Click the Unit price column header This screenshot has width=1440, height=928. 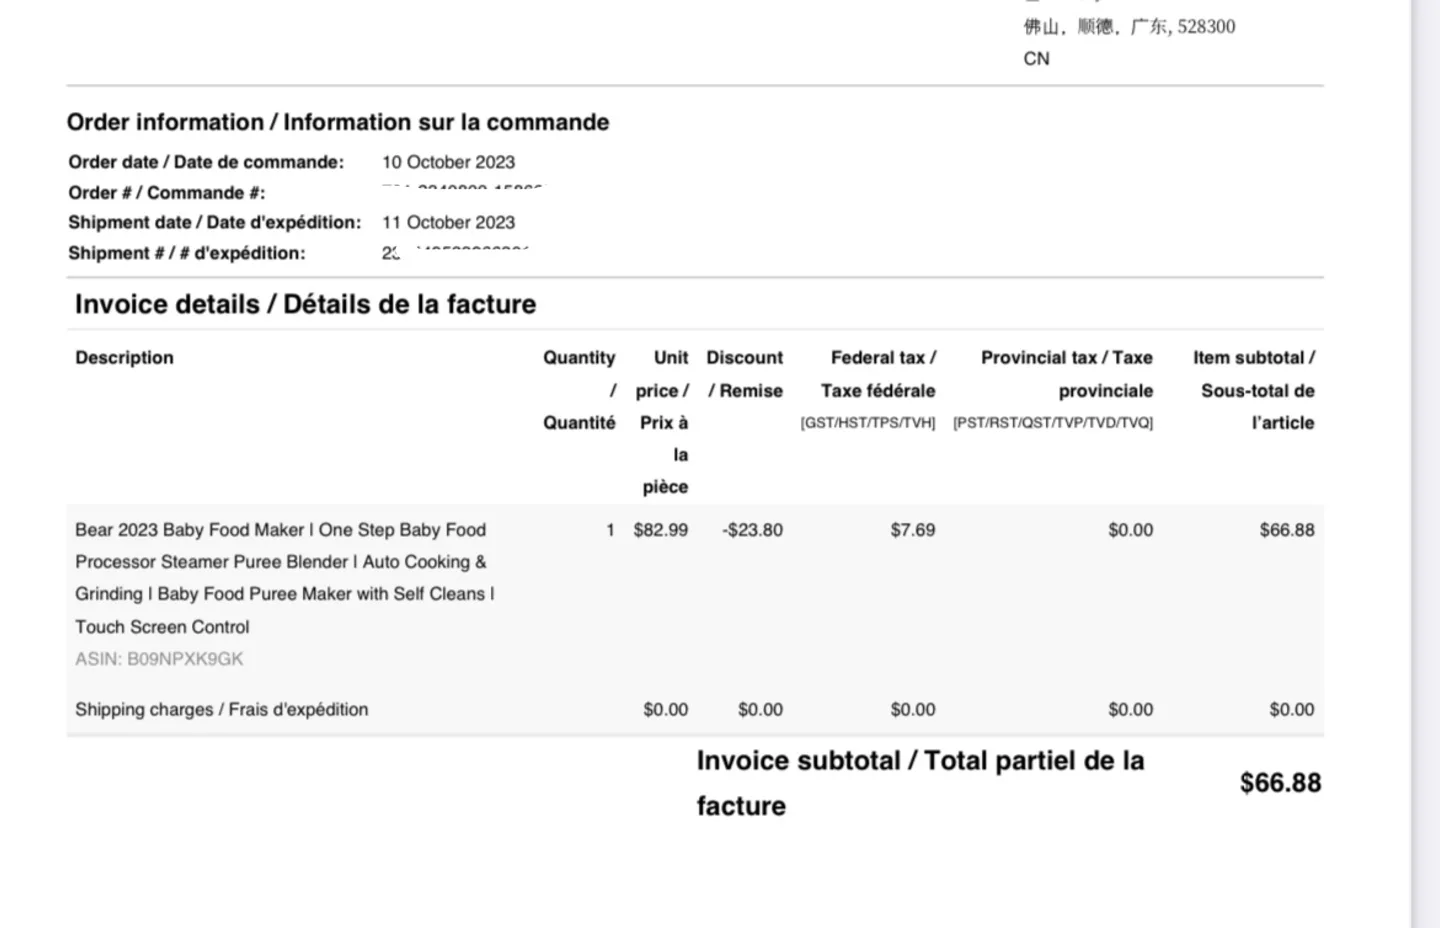[x=664, y=421]
